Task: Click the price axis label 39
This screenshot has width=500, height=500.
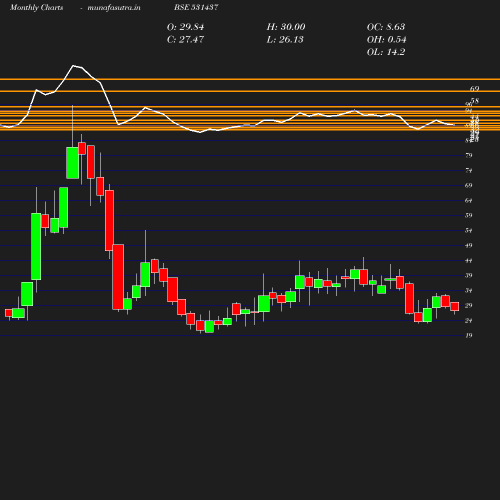Action: tap(469, 275)
